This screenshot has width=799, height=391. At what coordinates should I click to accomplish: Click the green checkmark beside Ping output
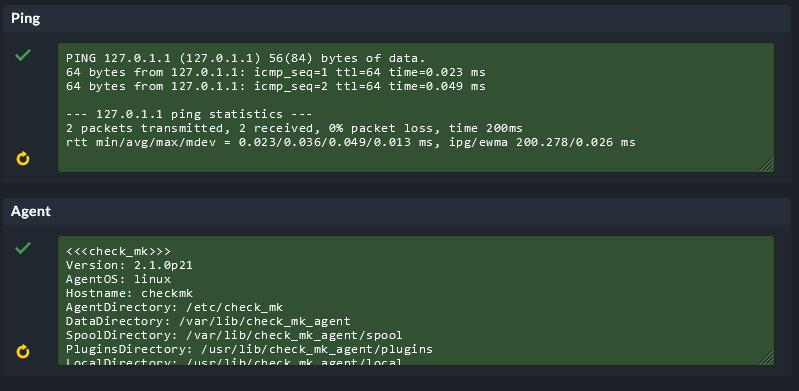pyautogui.click(x=23, y=55)
